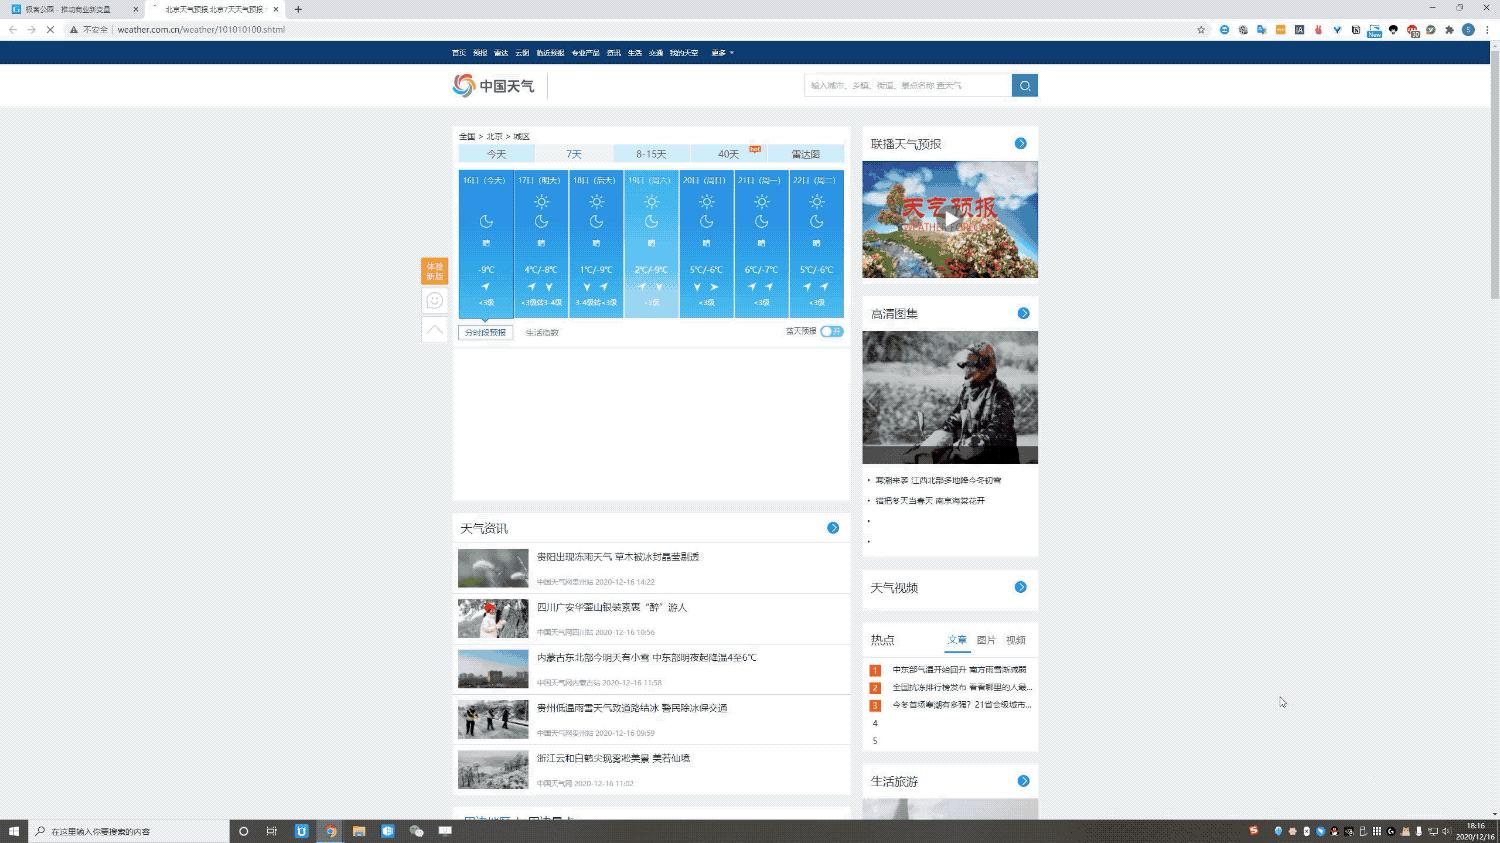This screenshot has height=843, width=1500.
Task: Click the 生活指数 link below forecast
Action: click(542, 333)
